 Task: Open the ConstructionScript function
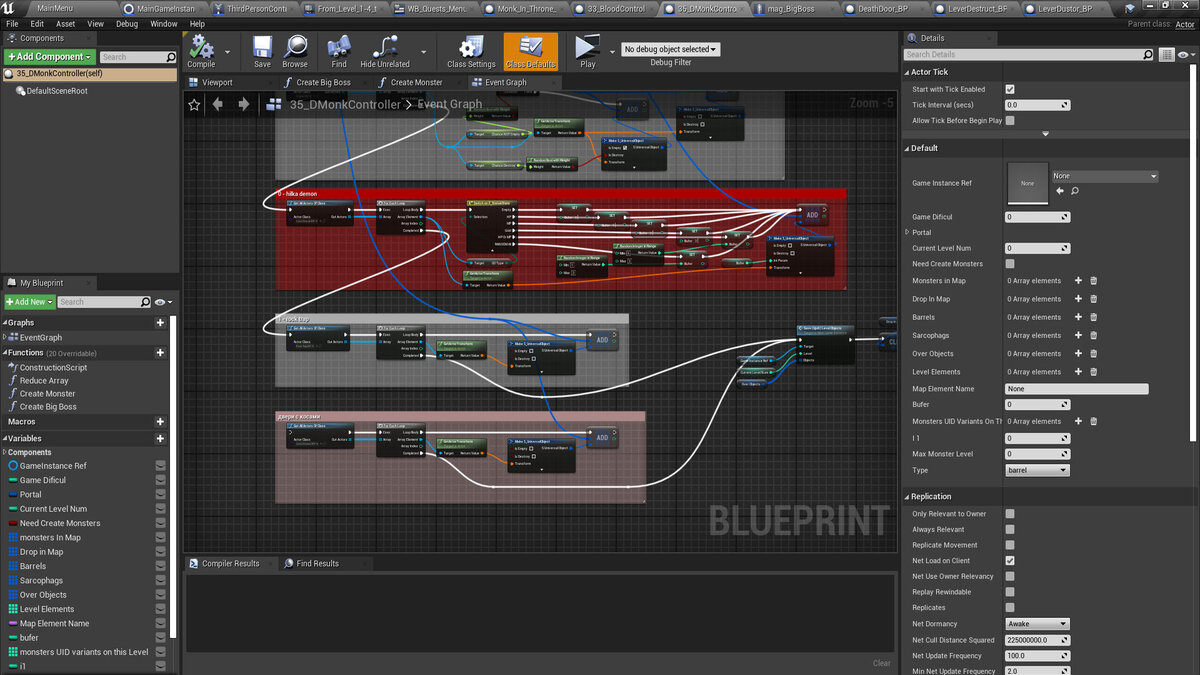[x=53, y=368]
